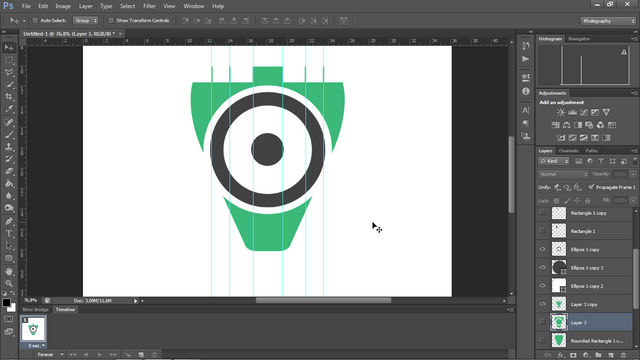640x360 pixels.
Task: Add a Brightness/Contrast adjustment
Action: [561, 112]
